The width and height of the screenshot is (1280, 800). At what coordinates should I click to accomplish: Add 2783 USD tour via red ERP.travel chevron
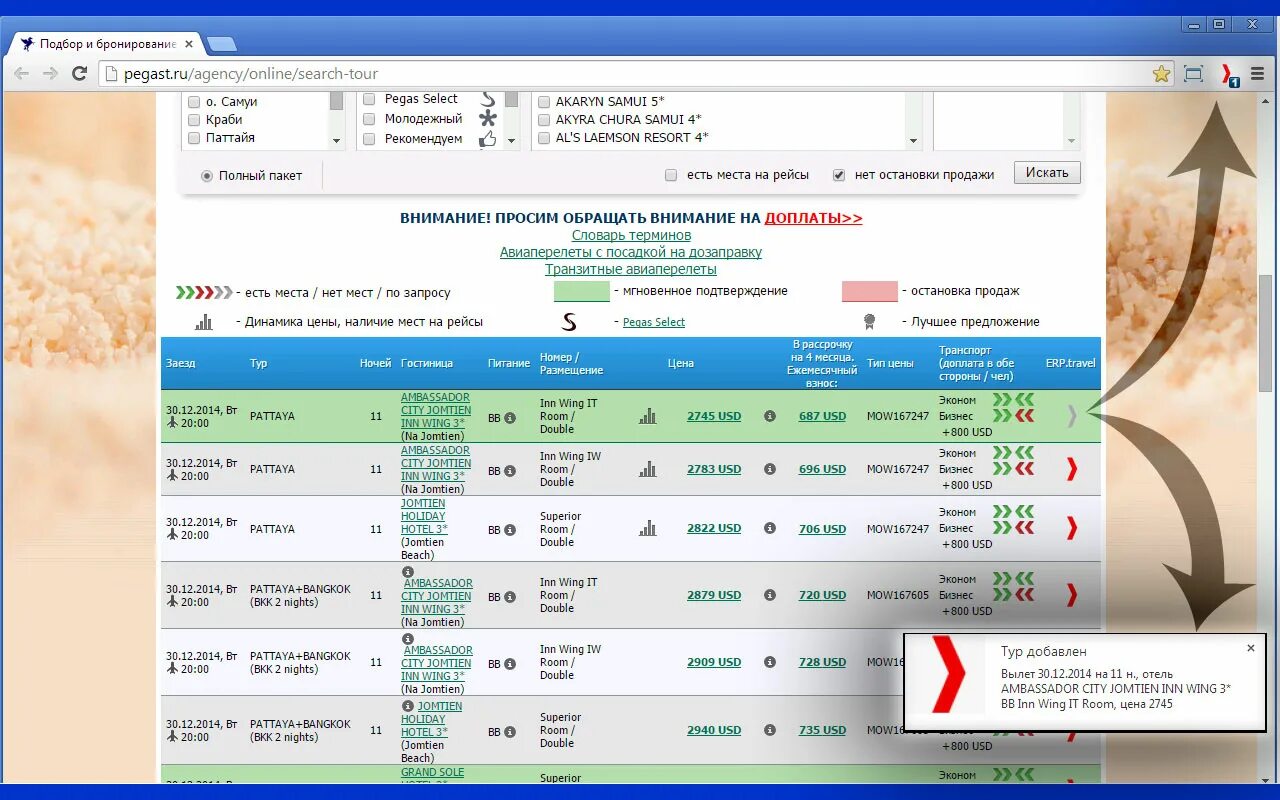click(1072, 469)
